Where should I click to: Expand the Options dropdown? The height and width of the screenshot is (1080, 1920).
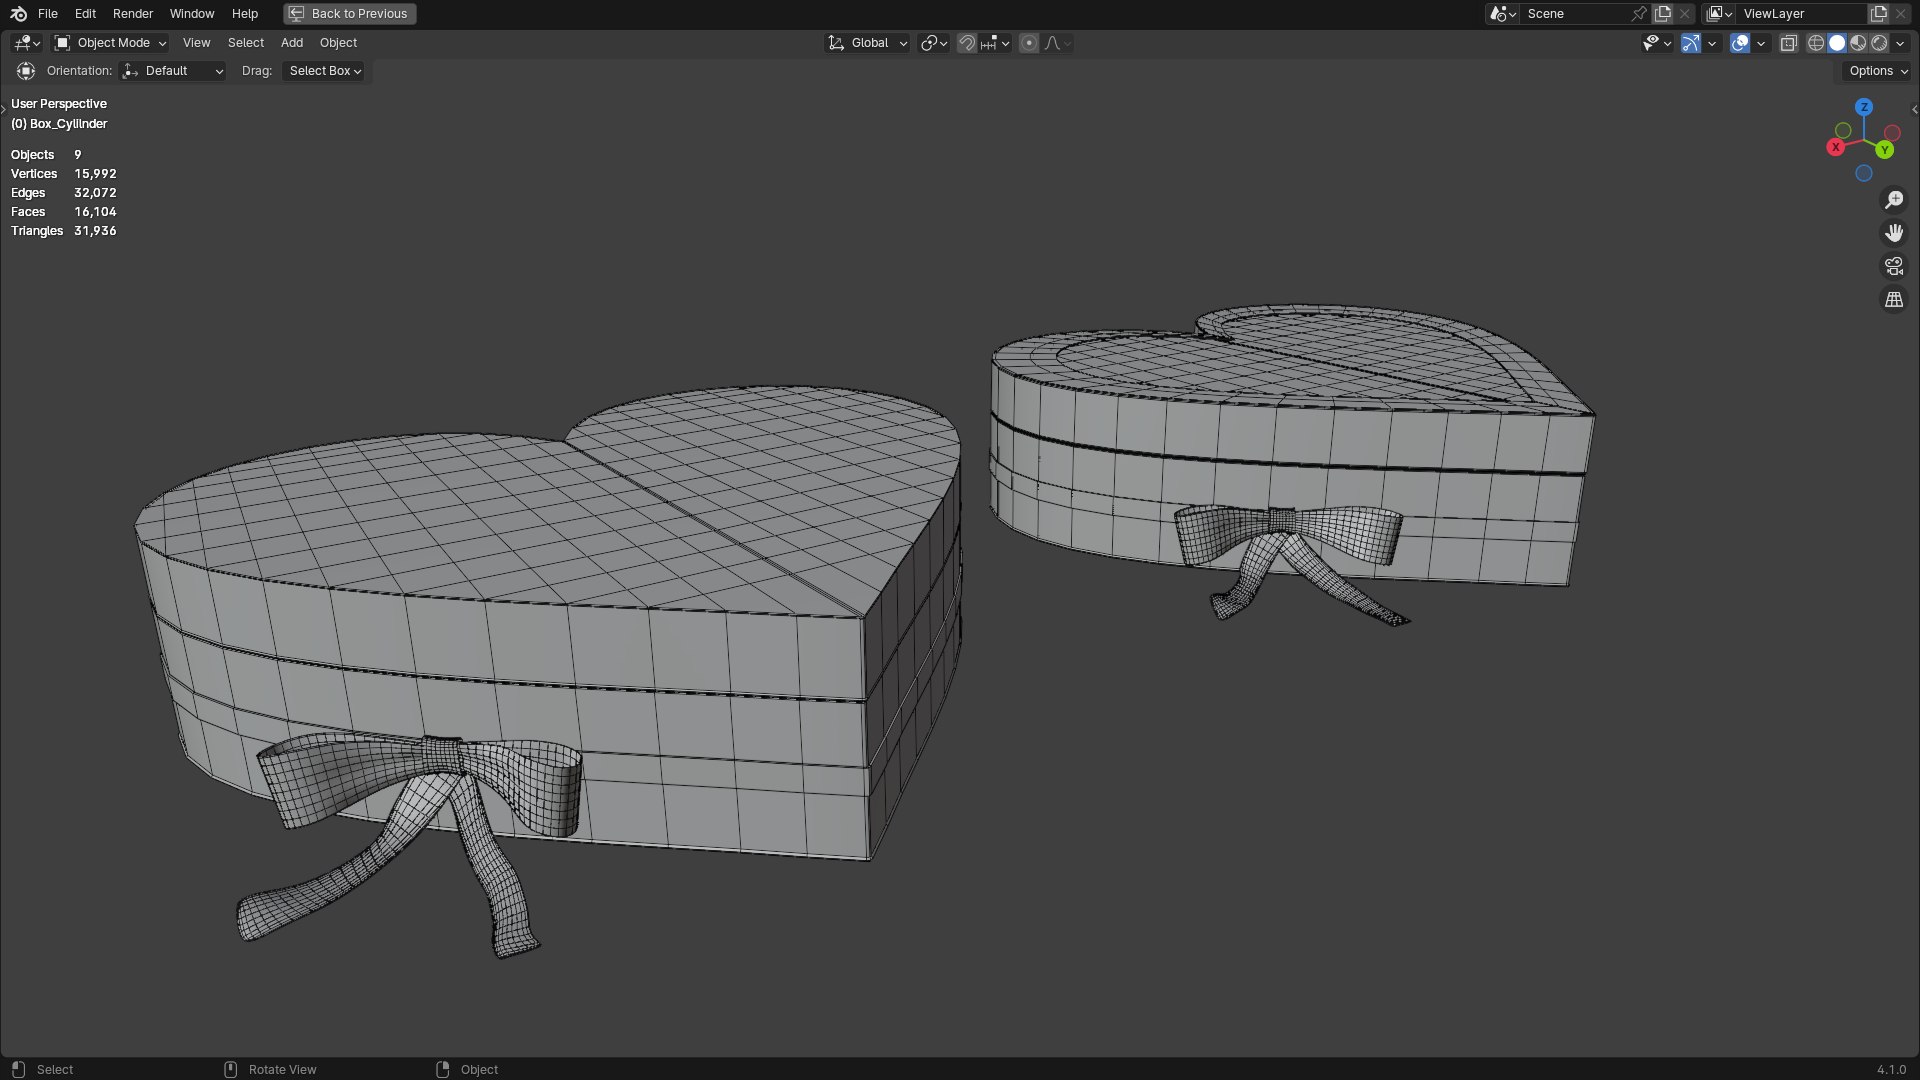pyautogui.click(x=1877, y=71)
